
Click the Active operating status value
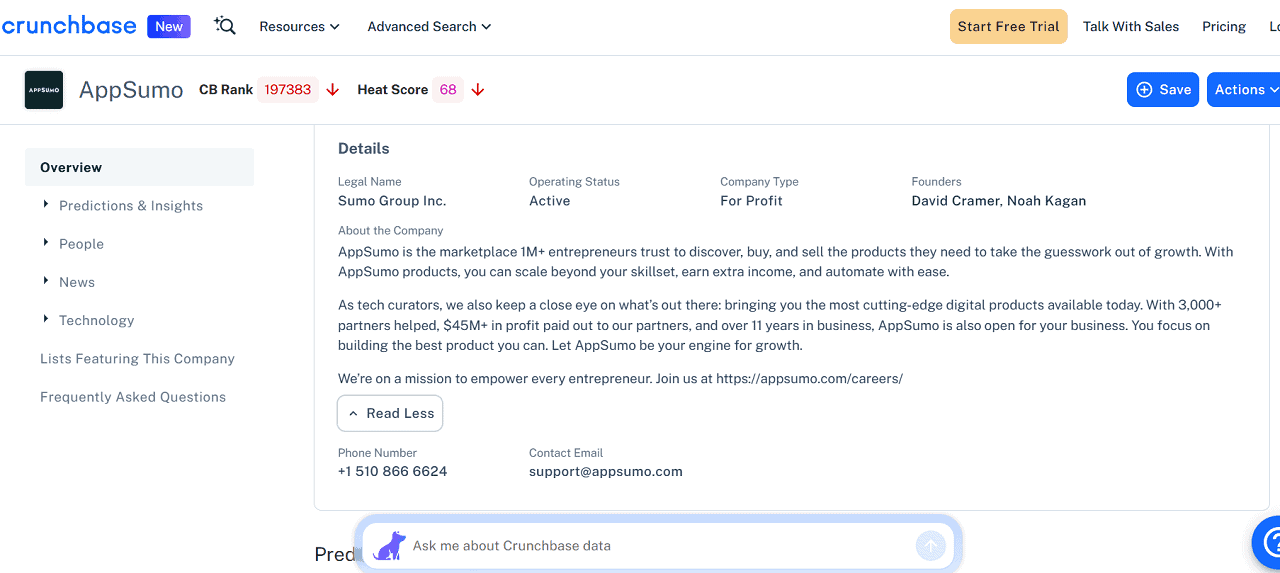pyautogui.click(x=549, y=201)
